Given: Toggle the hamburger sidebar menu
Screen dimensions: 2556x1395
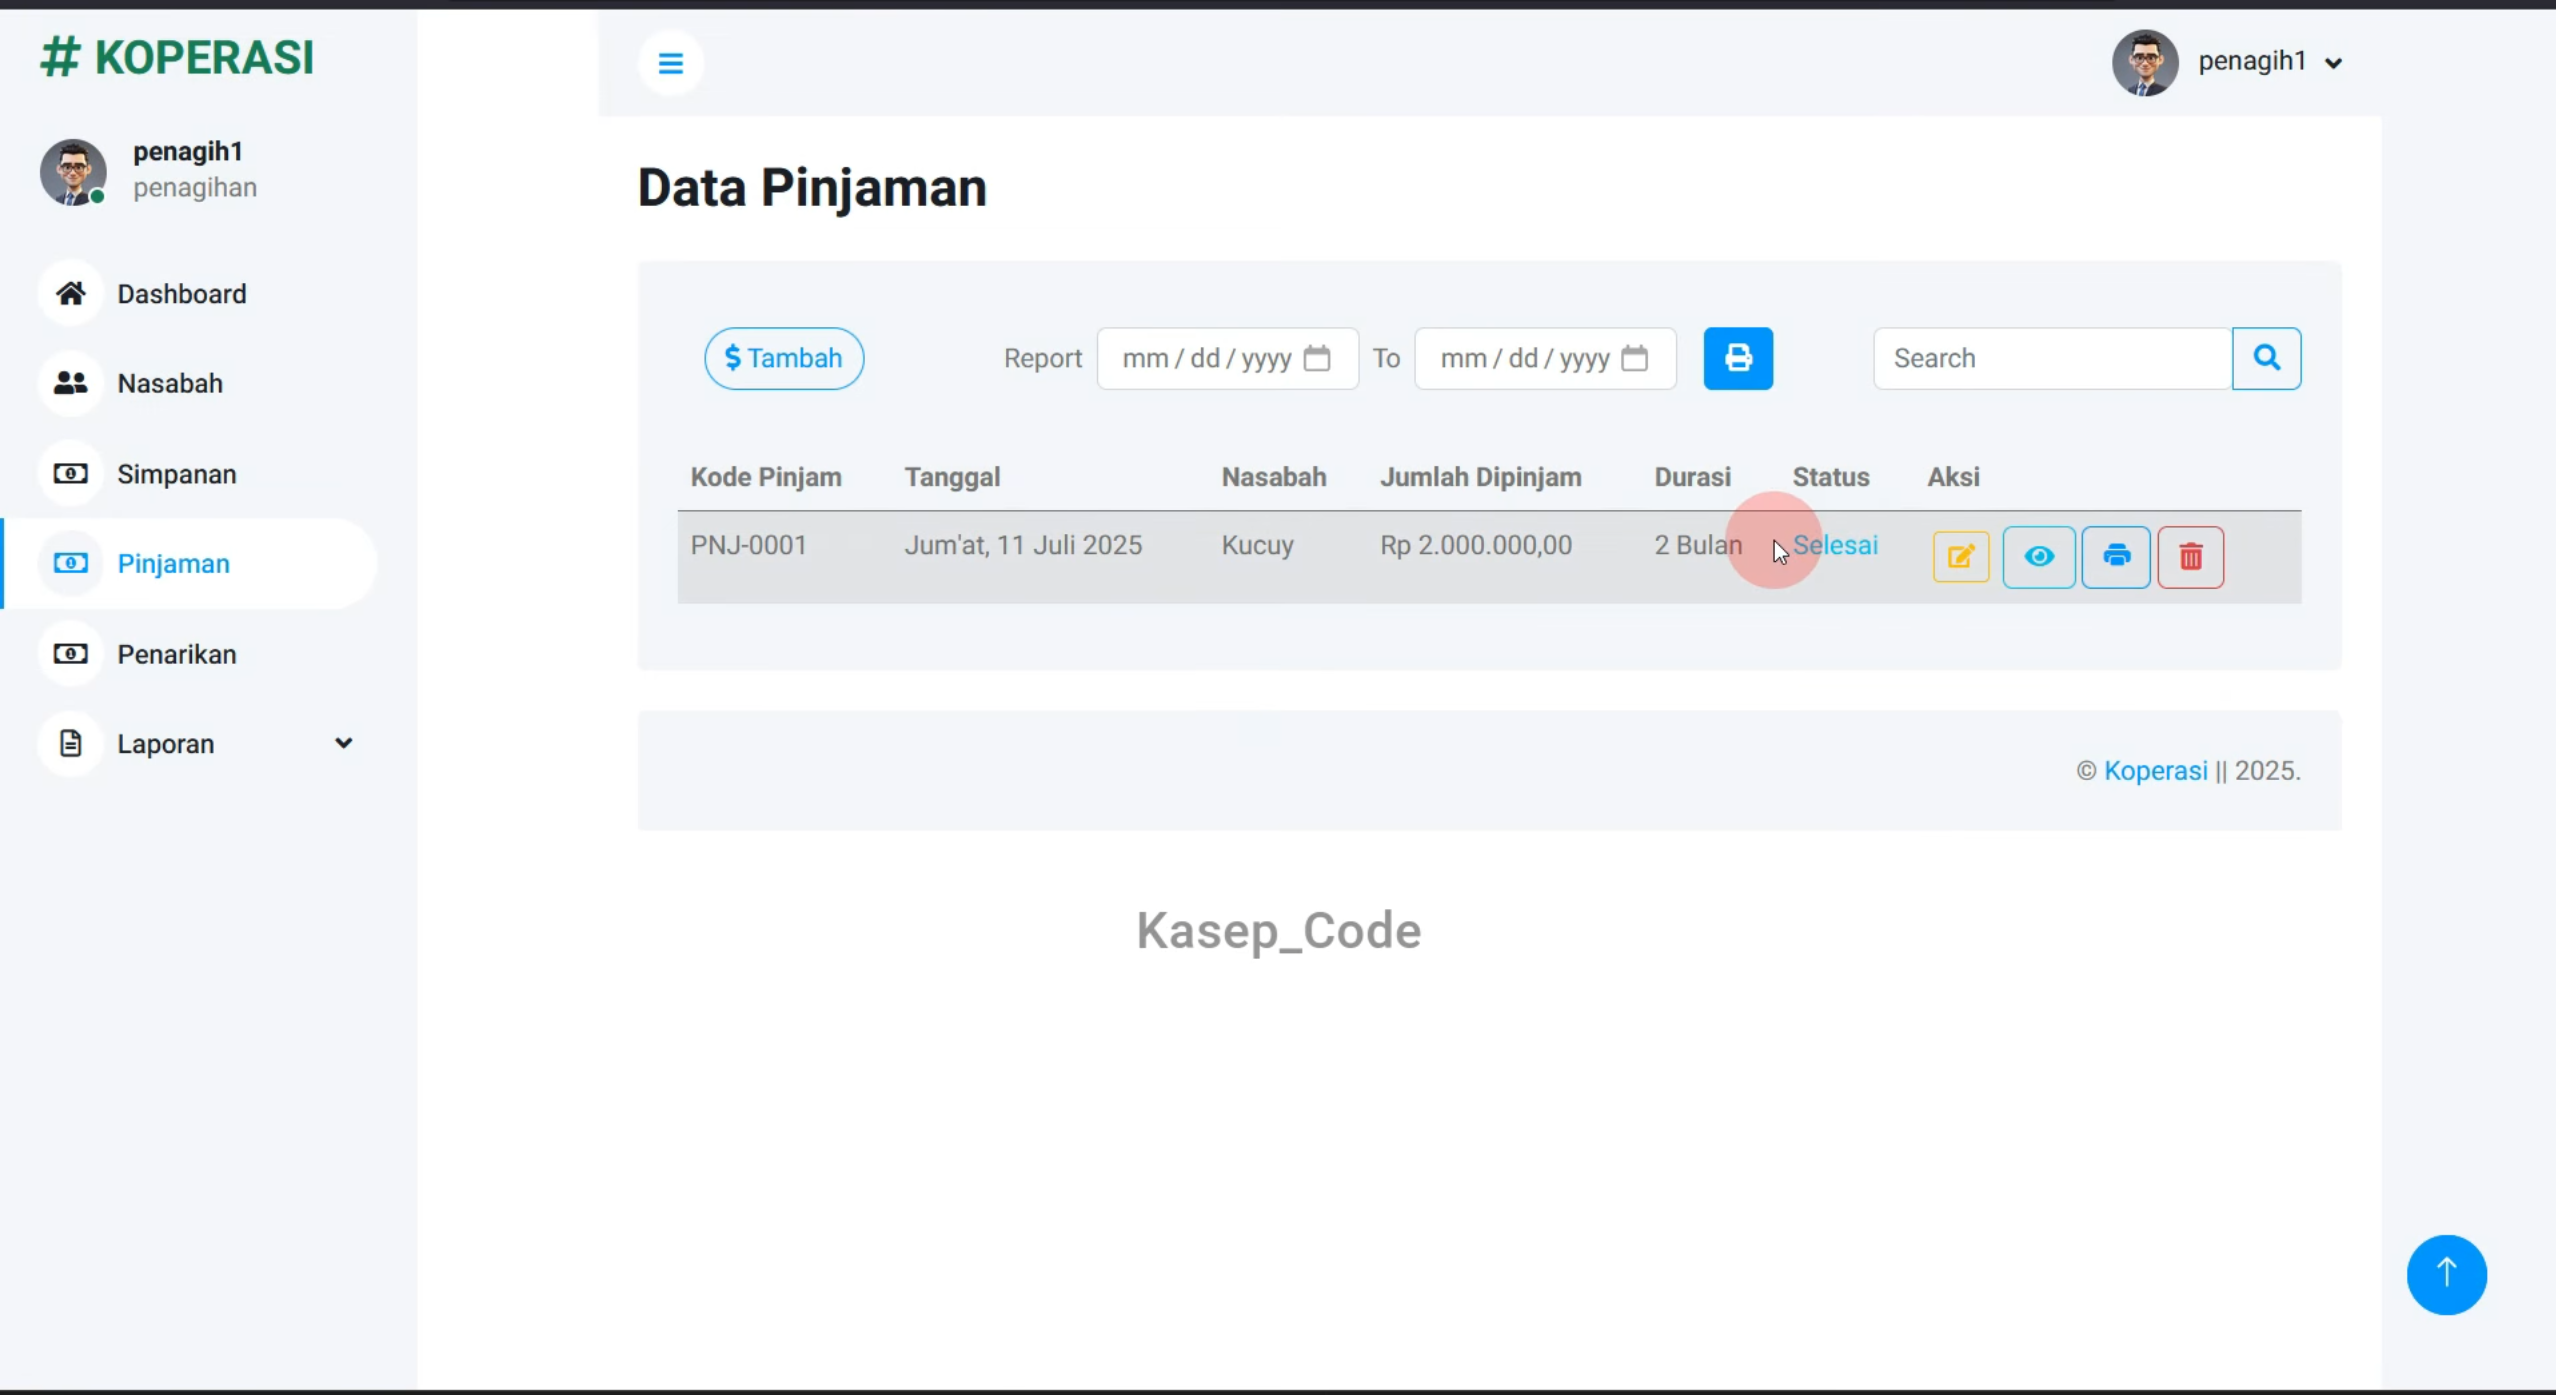Looking at the screenshot, I should pyautogui.click(x=670, y=63).
